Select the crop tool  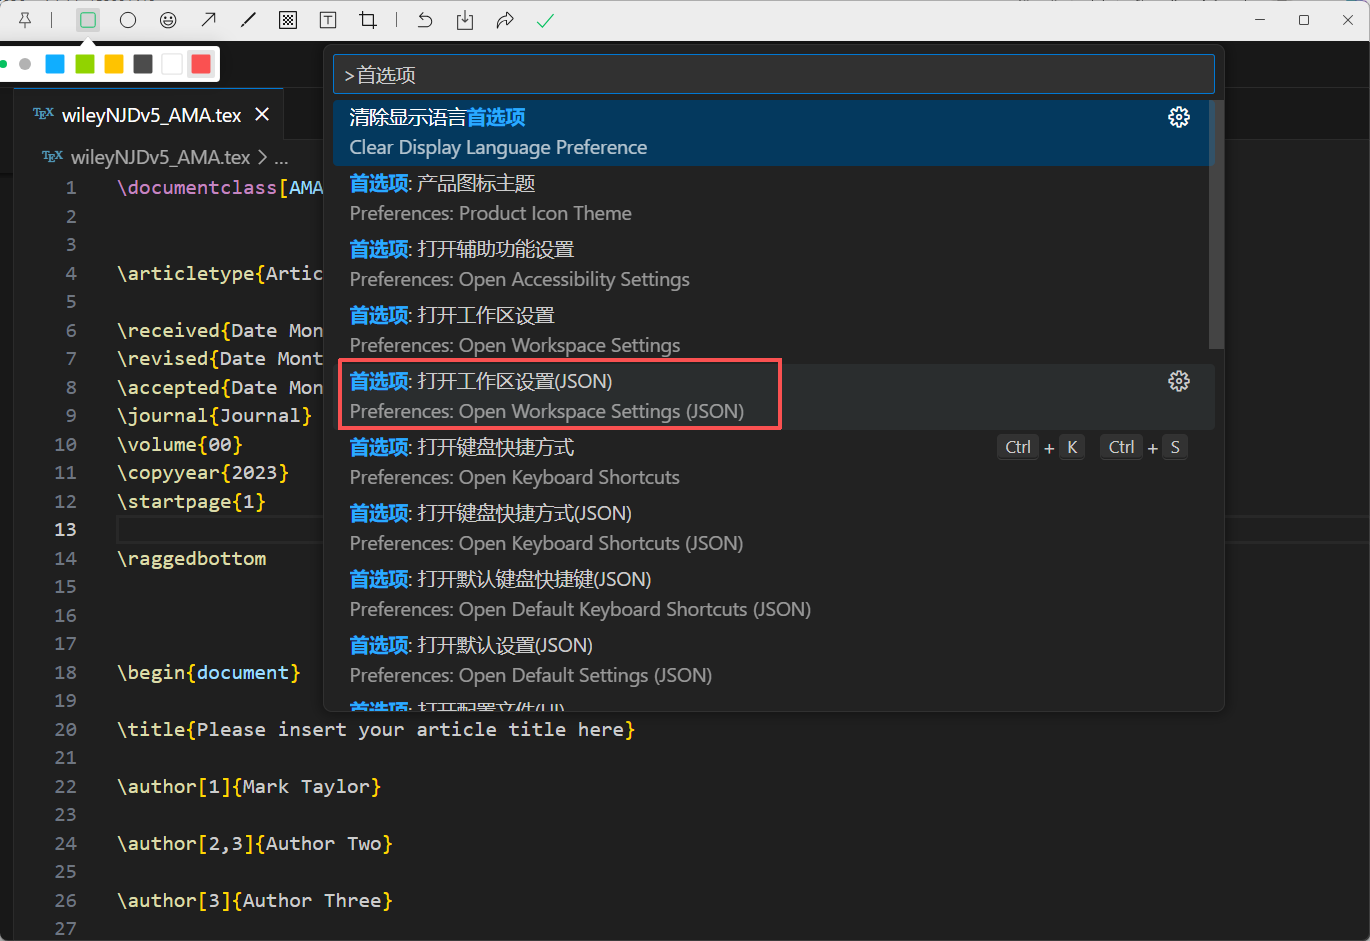click(x=368, y=20)
